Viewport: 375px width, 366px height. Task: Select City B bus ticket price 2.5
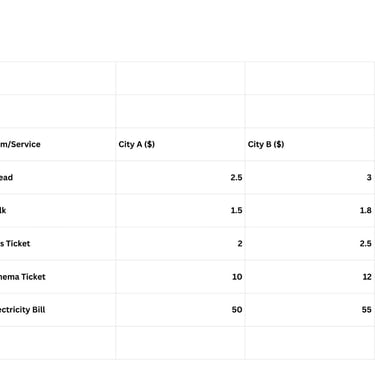tap(310, 243)
